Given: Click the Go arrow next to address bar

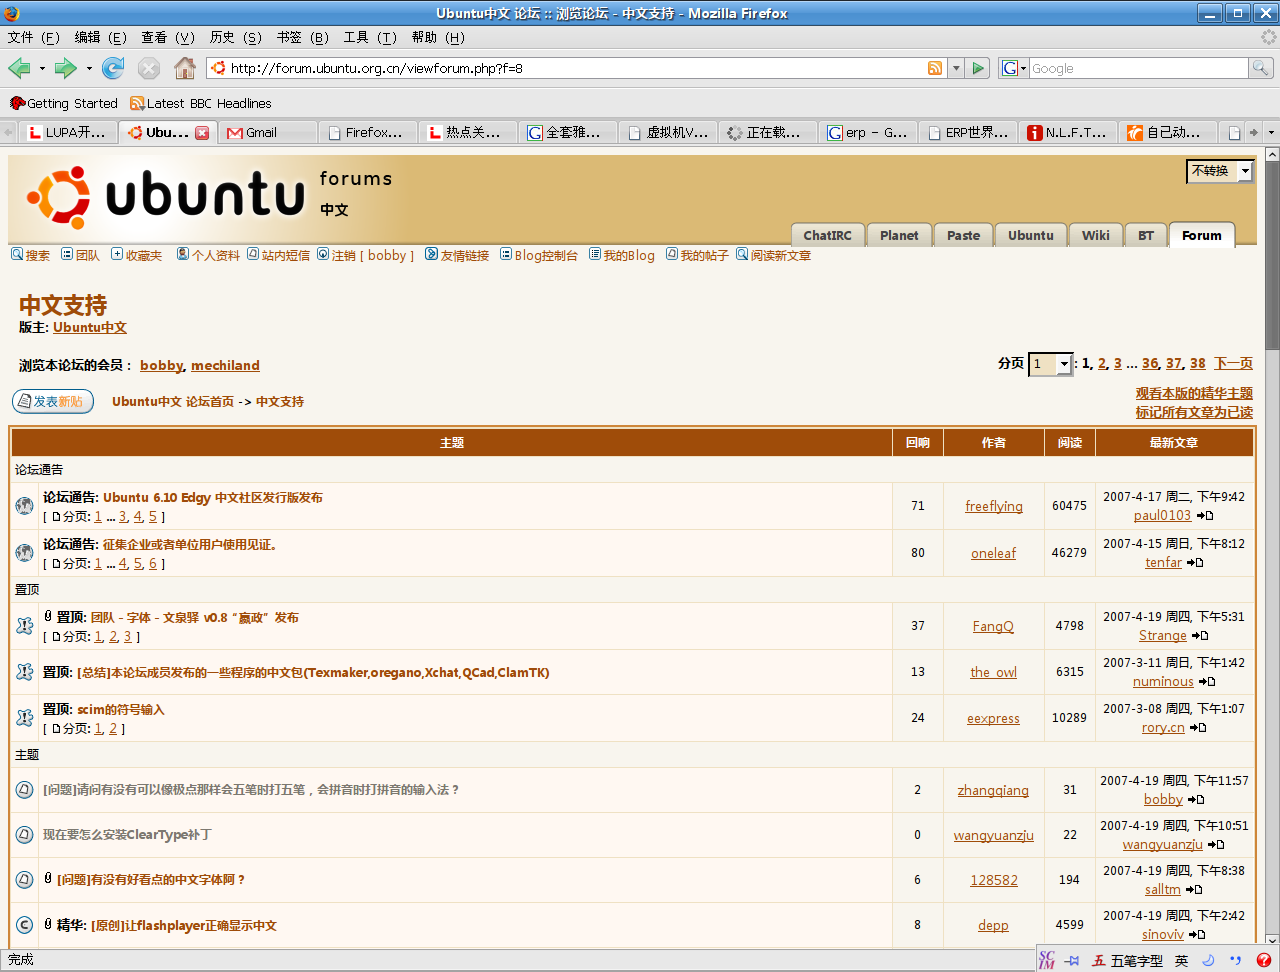Looking at the screenshot, I should 979,68.
